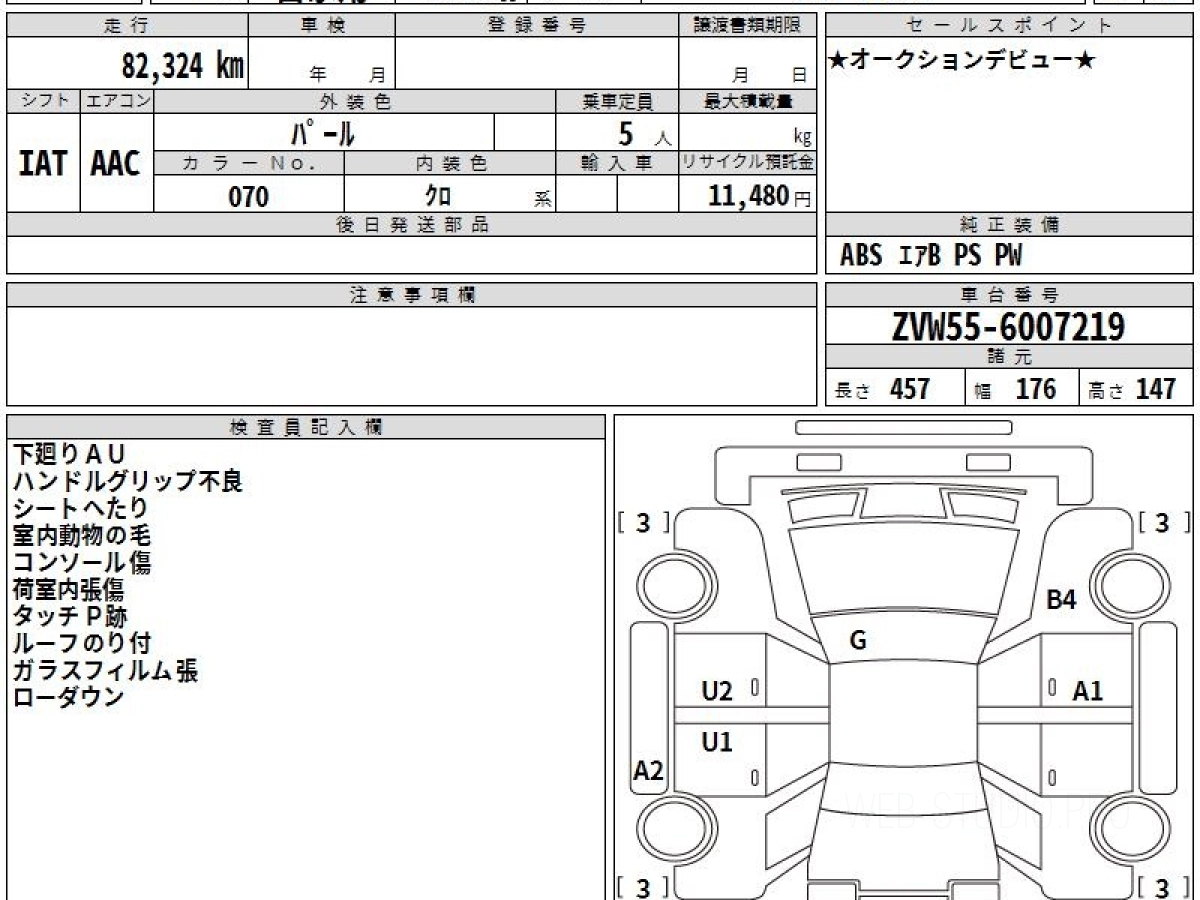Click the note 荷室内張傷

point(69,590)
